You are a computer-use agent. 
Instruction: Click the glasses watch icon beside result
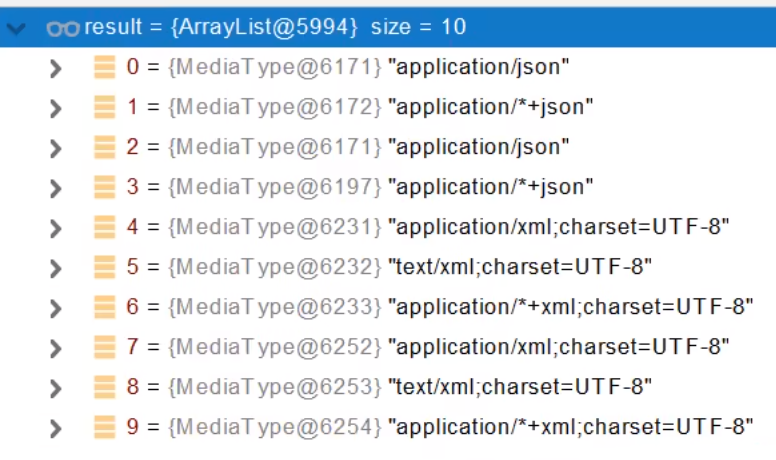pos(62,28)
